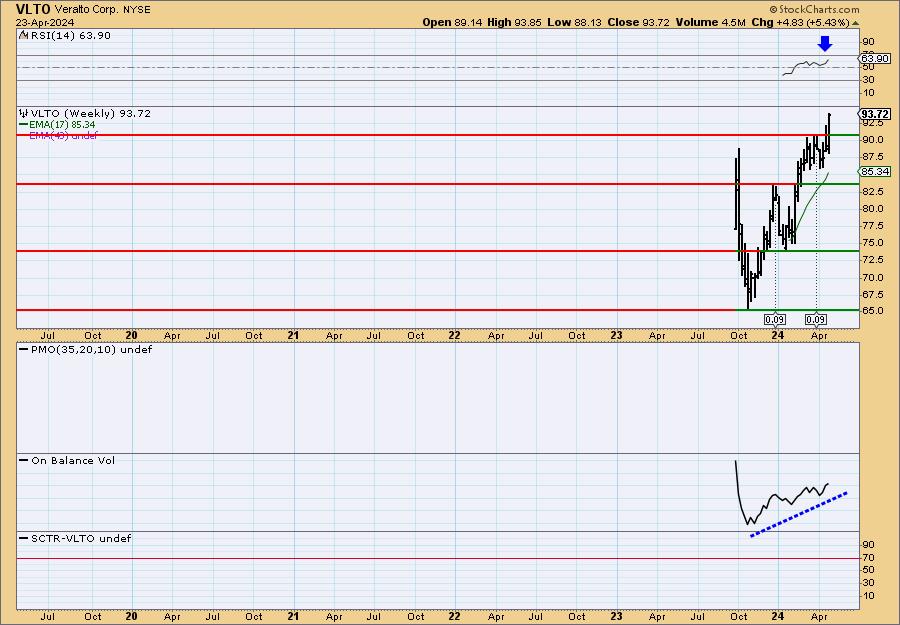Open the StockCharts.com copyright link
The image size is (900, 625).
tap(814, 9)
